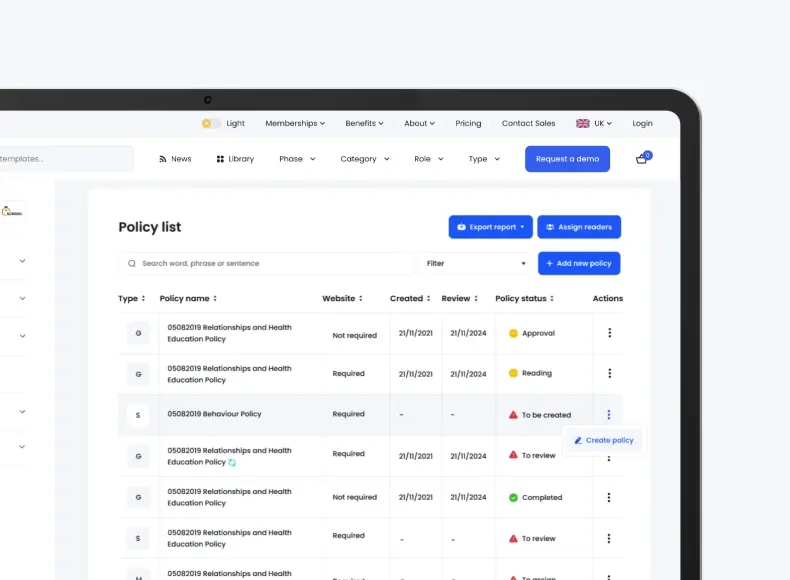Click the Reading status yellow icon

(513, 373)
